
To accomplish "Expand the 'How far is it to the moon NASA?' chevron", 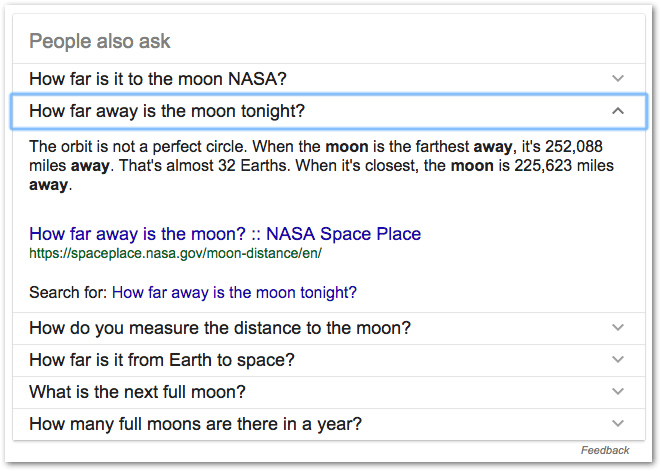I will 618,78.
